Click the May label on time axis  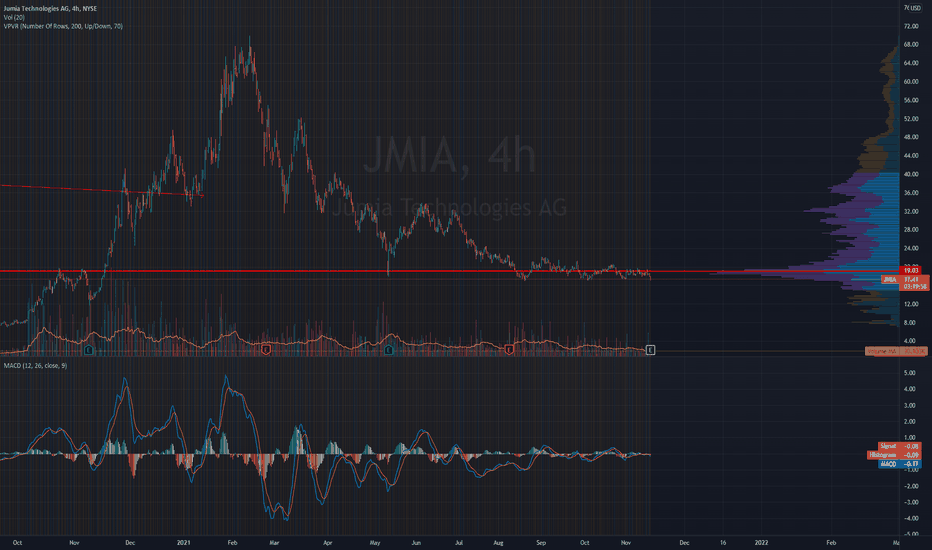pyautogui.click(x=374, y=542)
